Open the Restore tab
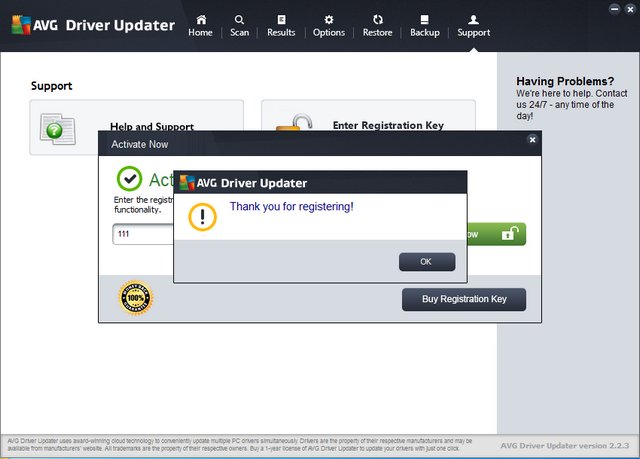Image resolution: width=640 pixels, height=459 pixels. [x=378, y=26]
